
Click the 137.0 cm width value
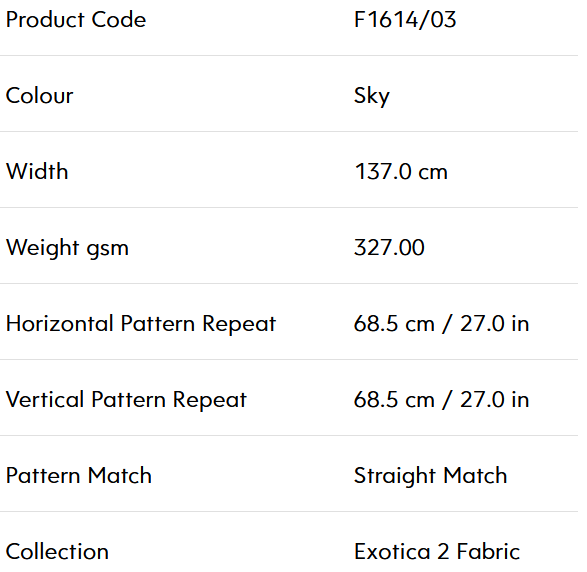tap(401, 172)
